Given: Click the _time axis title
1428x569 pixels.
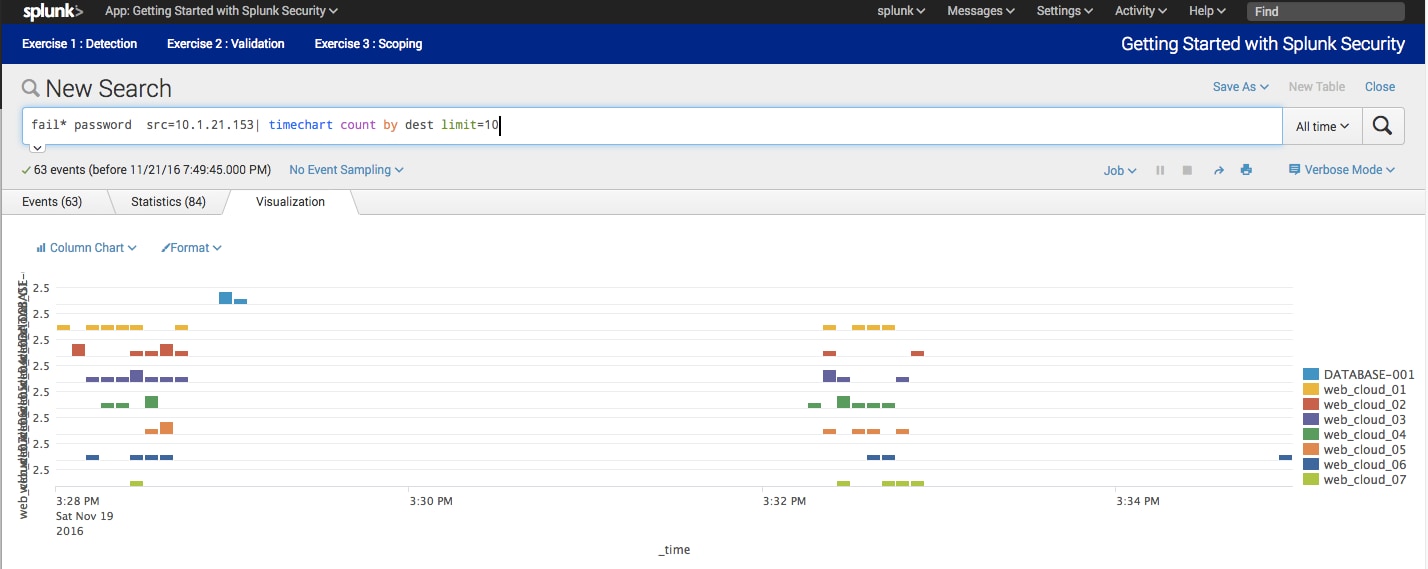Looking at the screenshot, I should (x=674, y=550).
